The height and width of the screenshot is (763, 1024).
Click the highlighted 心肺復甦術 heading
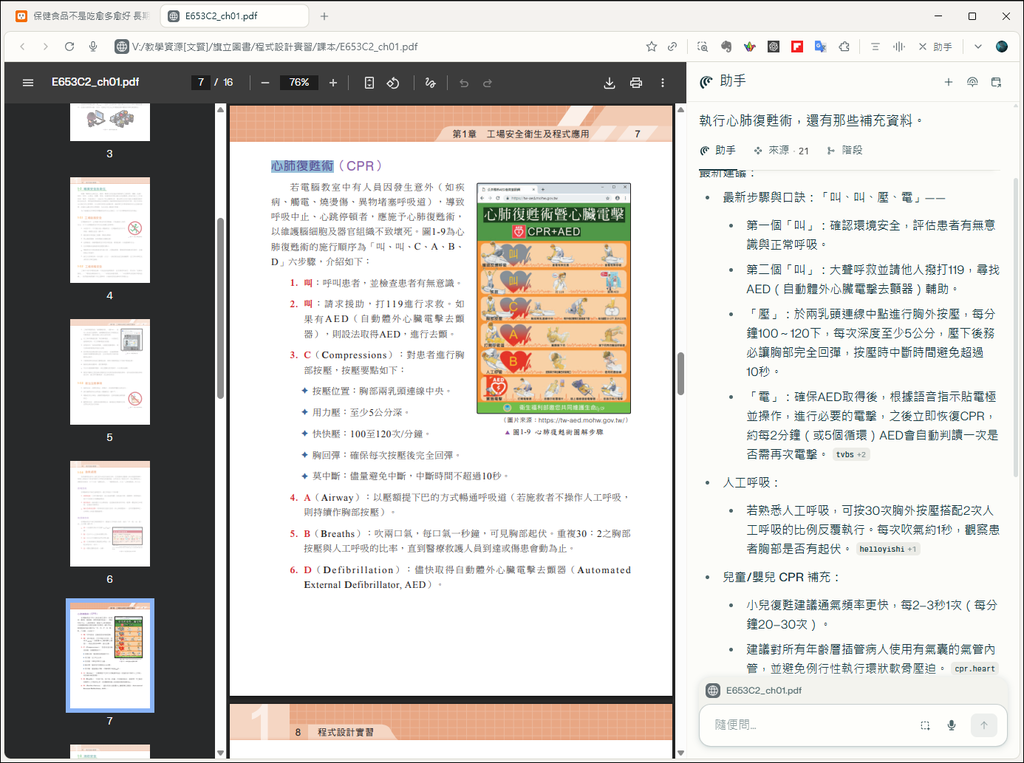pos(302,166)
